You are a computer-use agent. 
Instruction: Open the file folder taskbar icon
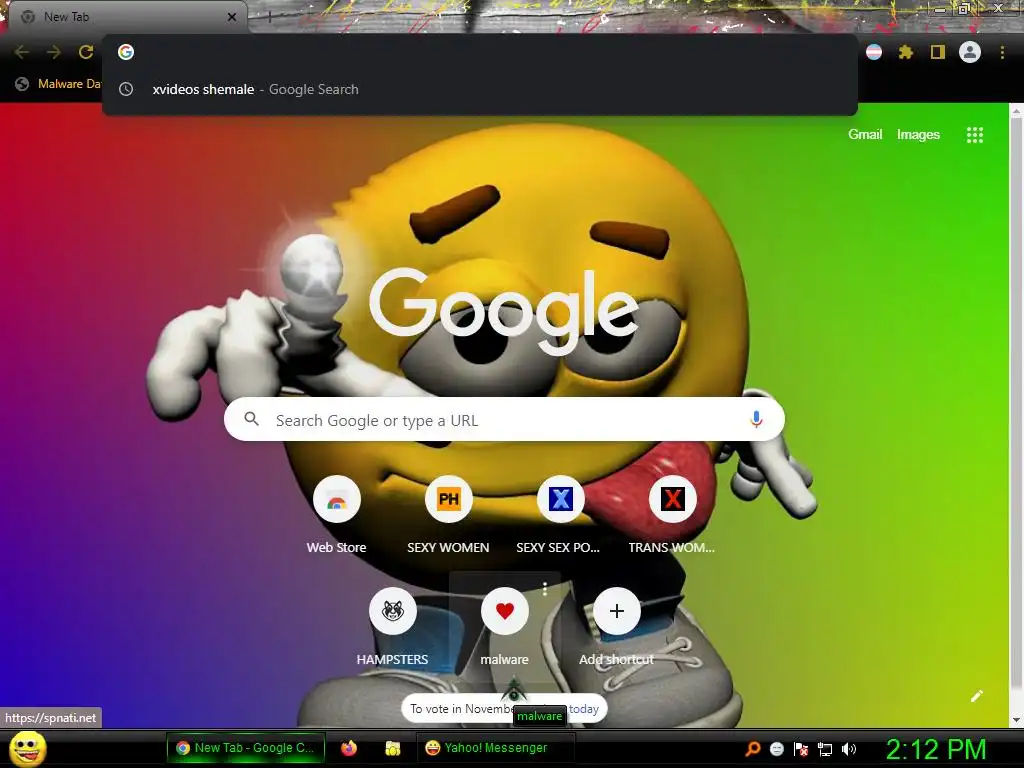point(392,748)
